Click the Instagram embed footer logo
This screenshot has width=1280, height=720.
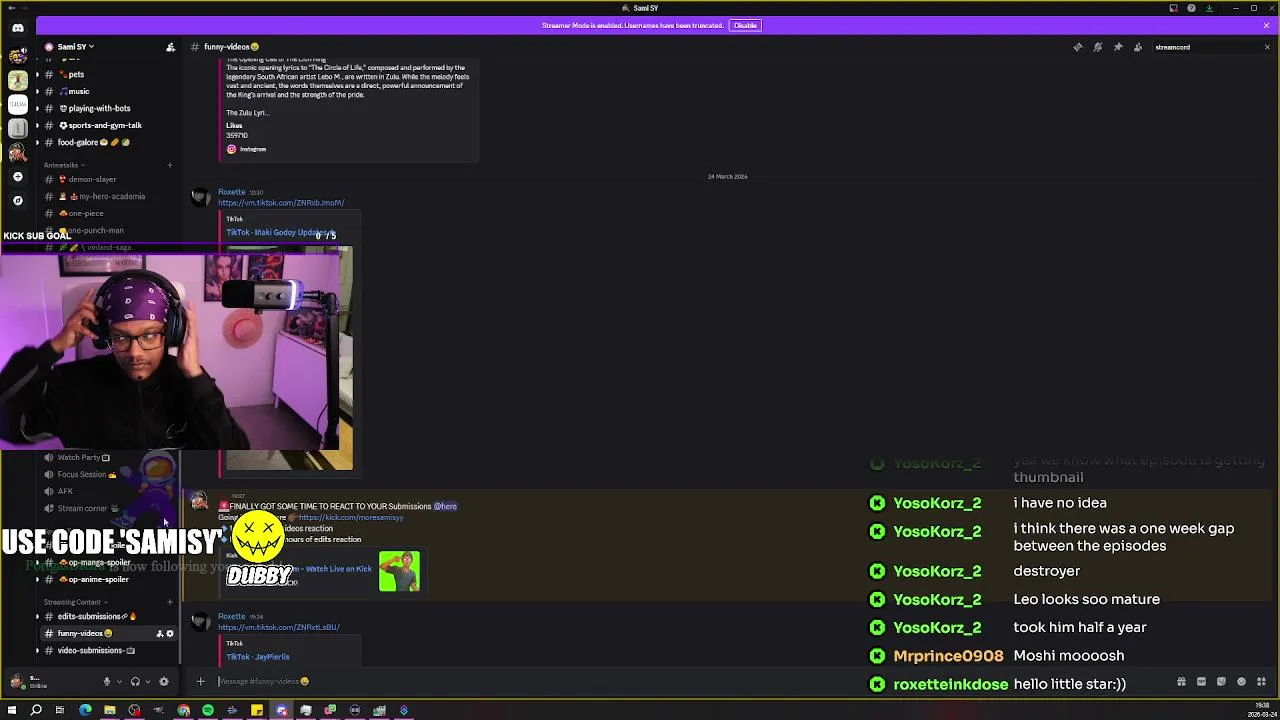tap(231, 149)
